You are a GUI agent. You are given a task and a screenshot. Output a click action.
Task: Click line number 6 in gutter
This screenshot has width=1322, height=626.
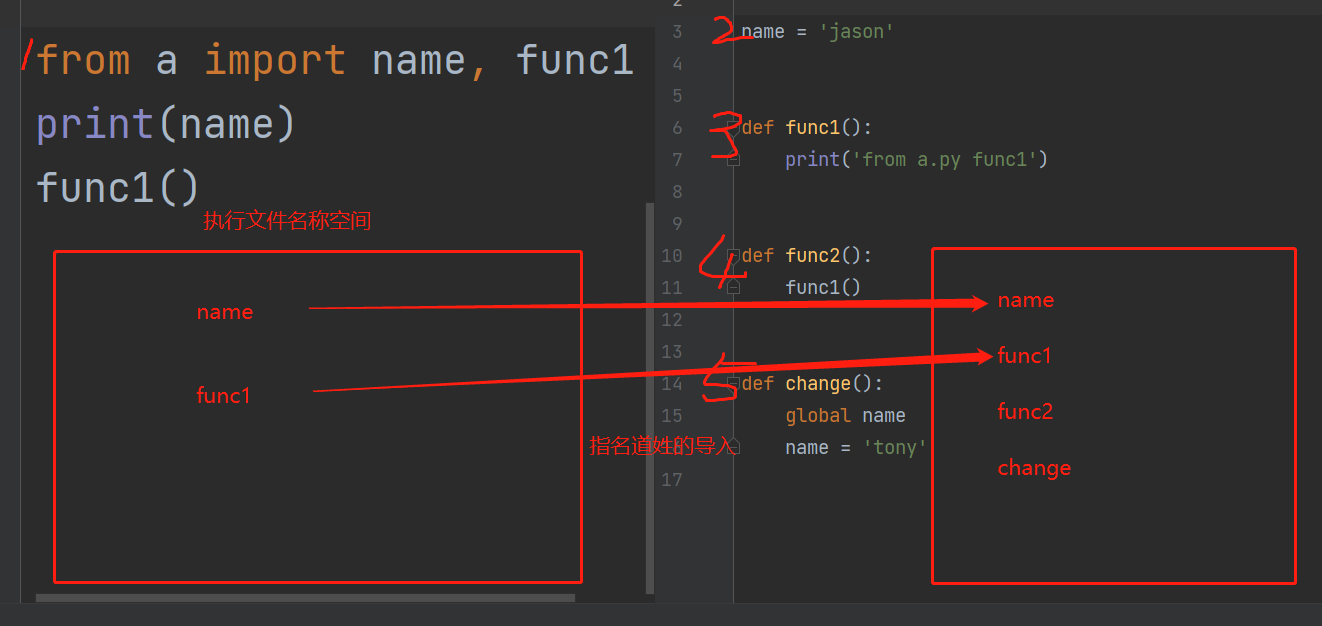677,127
